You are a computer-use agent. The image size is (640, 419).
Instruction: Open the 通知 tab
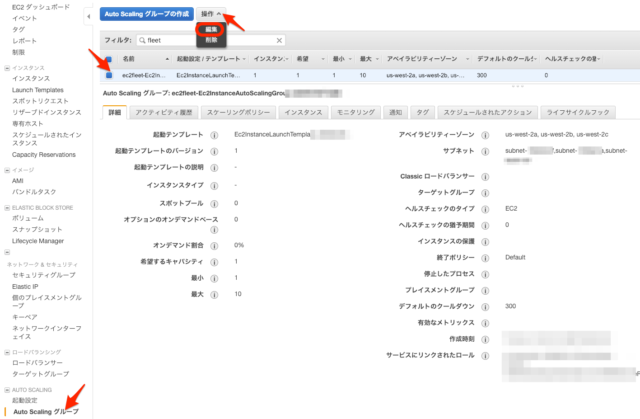(396, 112)
